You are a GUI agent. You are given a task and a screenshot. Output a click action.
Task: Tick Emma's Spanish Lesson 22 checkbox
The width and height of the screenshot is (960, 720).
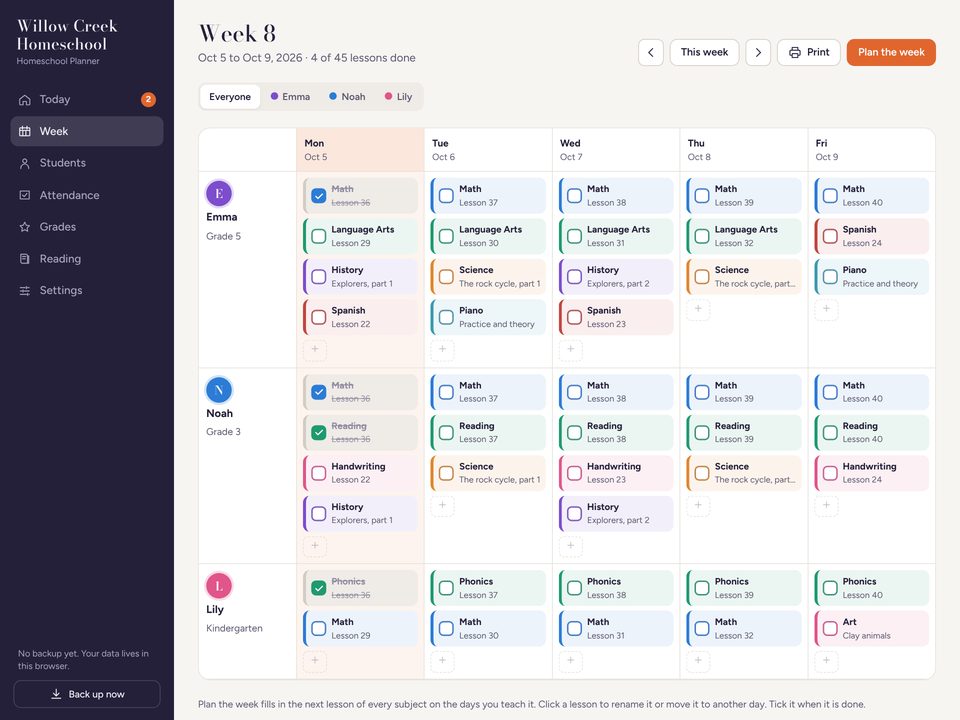tap(318, 317)
